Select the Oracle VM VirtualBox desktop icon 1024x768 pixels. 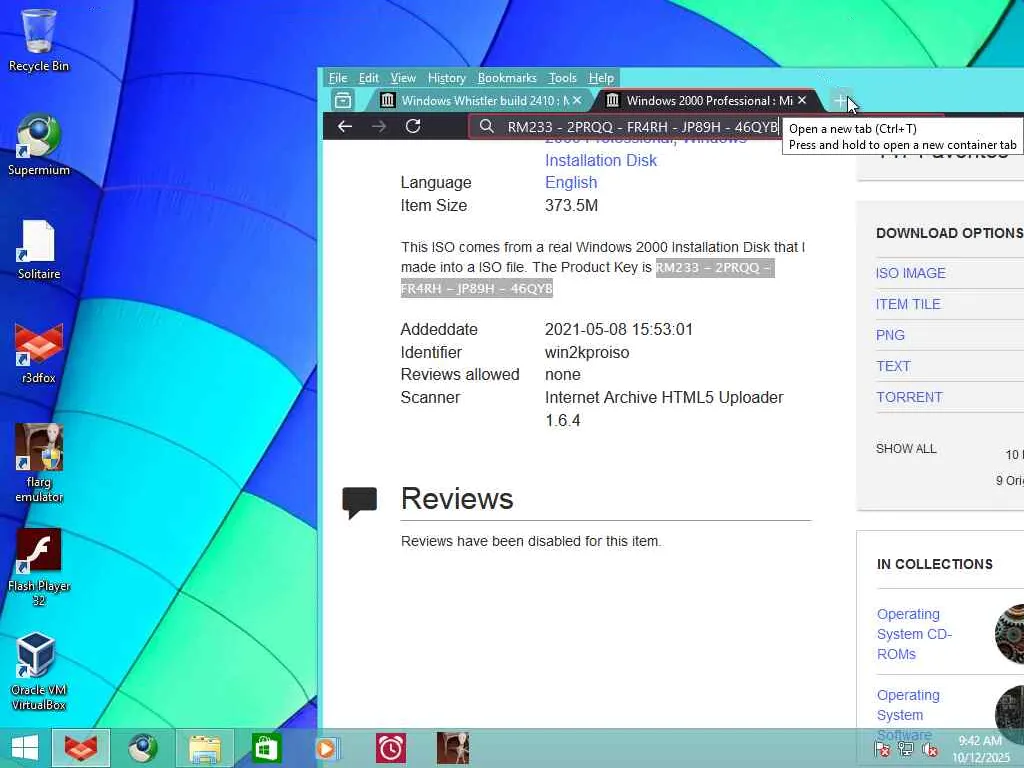(x=39, y=671)
